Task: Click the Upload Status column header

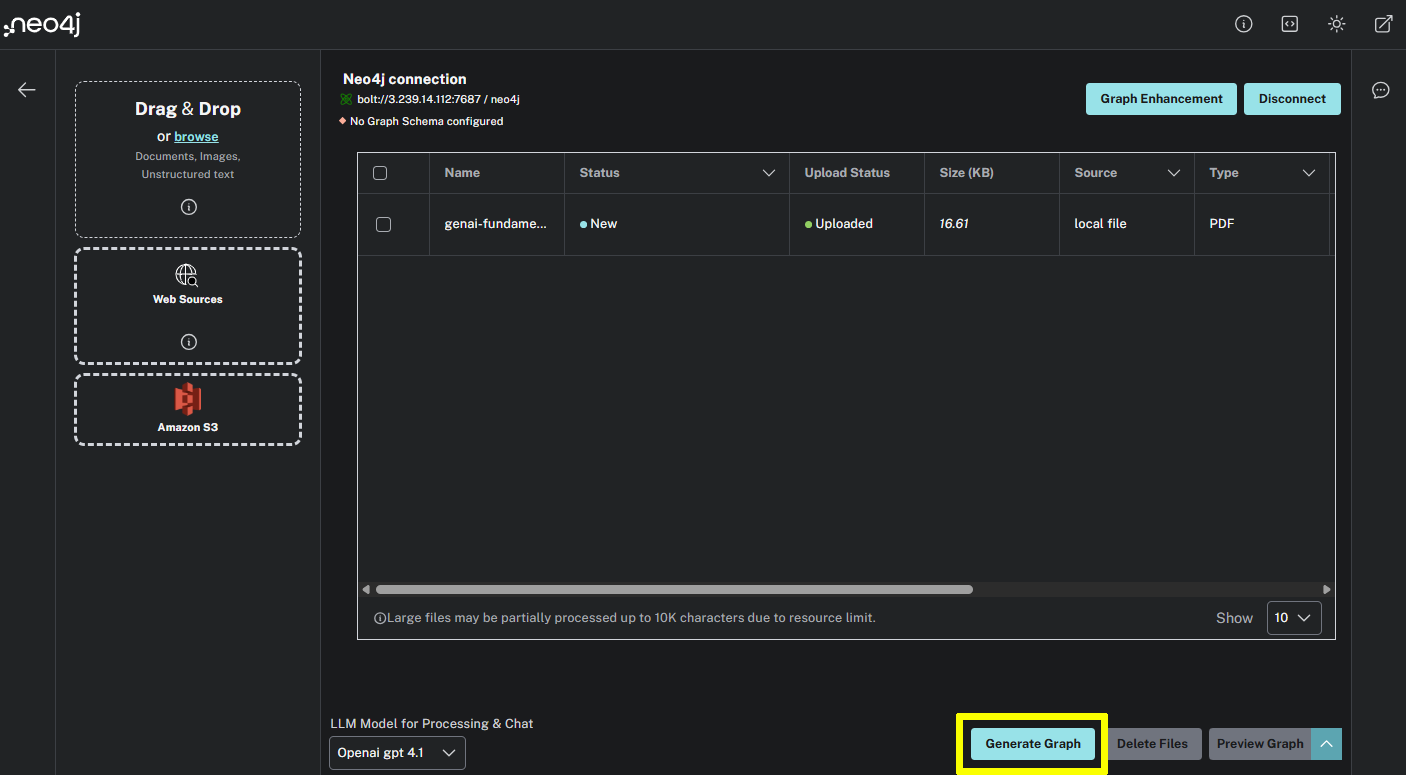Action: [847, 173]
